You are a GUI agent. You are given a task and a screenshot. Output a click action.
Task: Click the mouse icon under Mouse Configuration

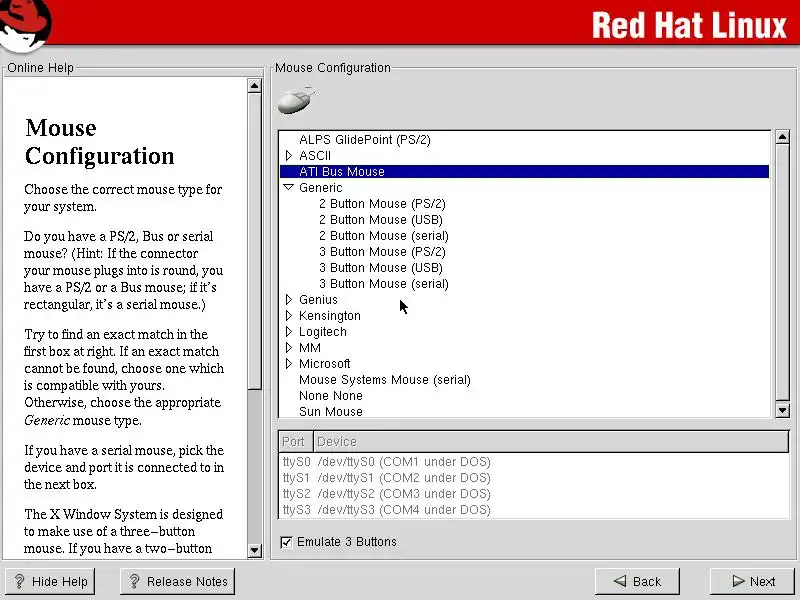click(x=296, y=100)
